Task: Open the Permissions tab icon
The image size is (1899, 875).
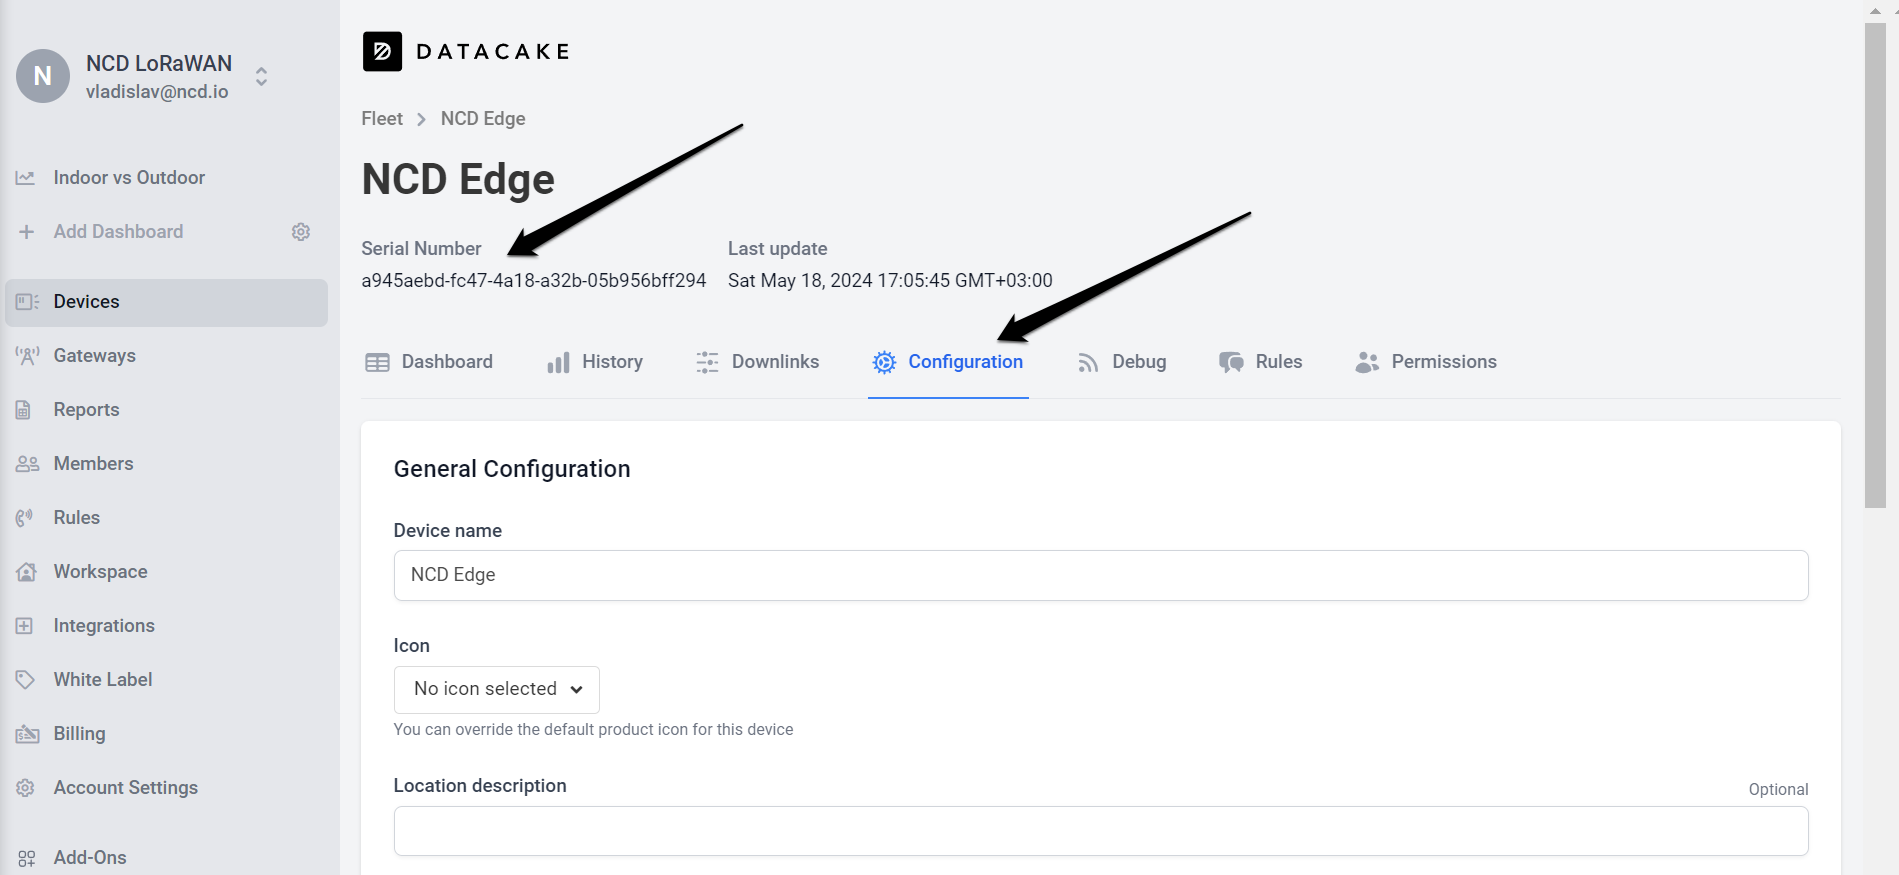Action: [x=1366, y=362]
